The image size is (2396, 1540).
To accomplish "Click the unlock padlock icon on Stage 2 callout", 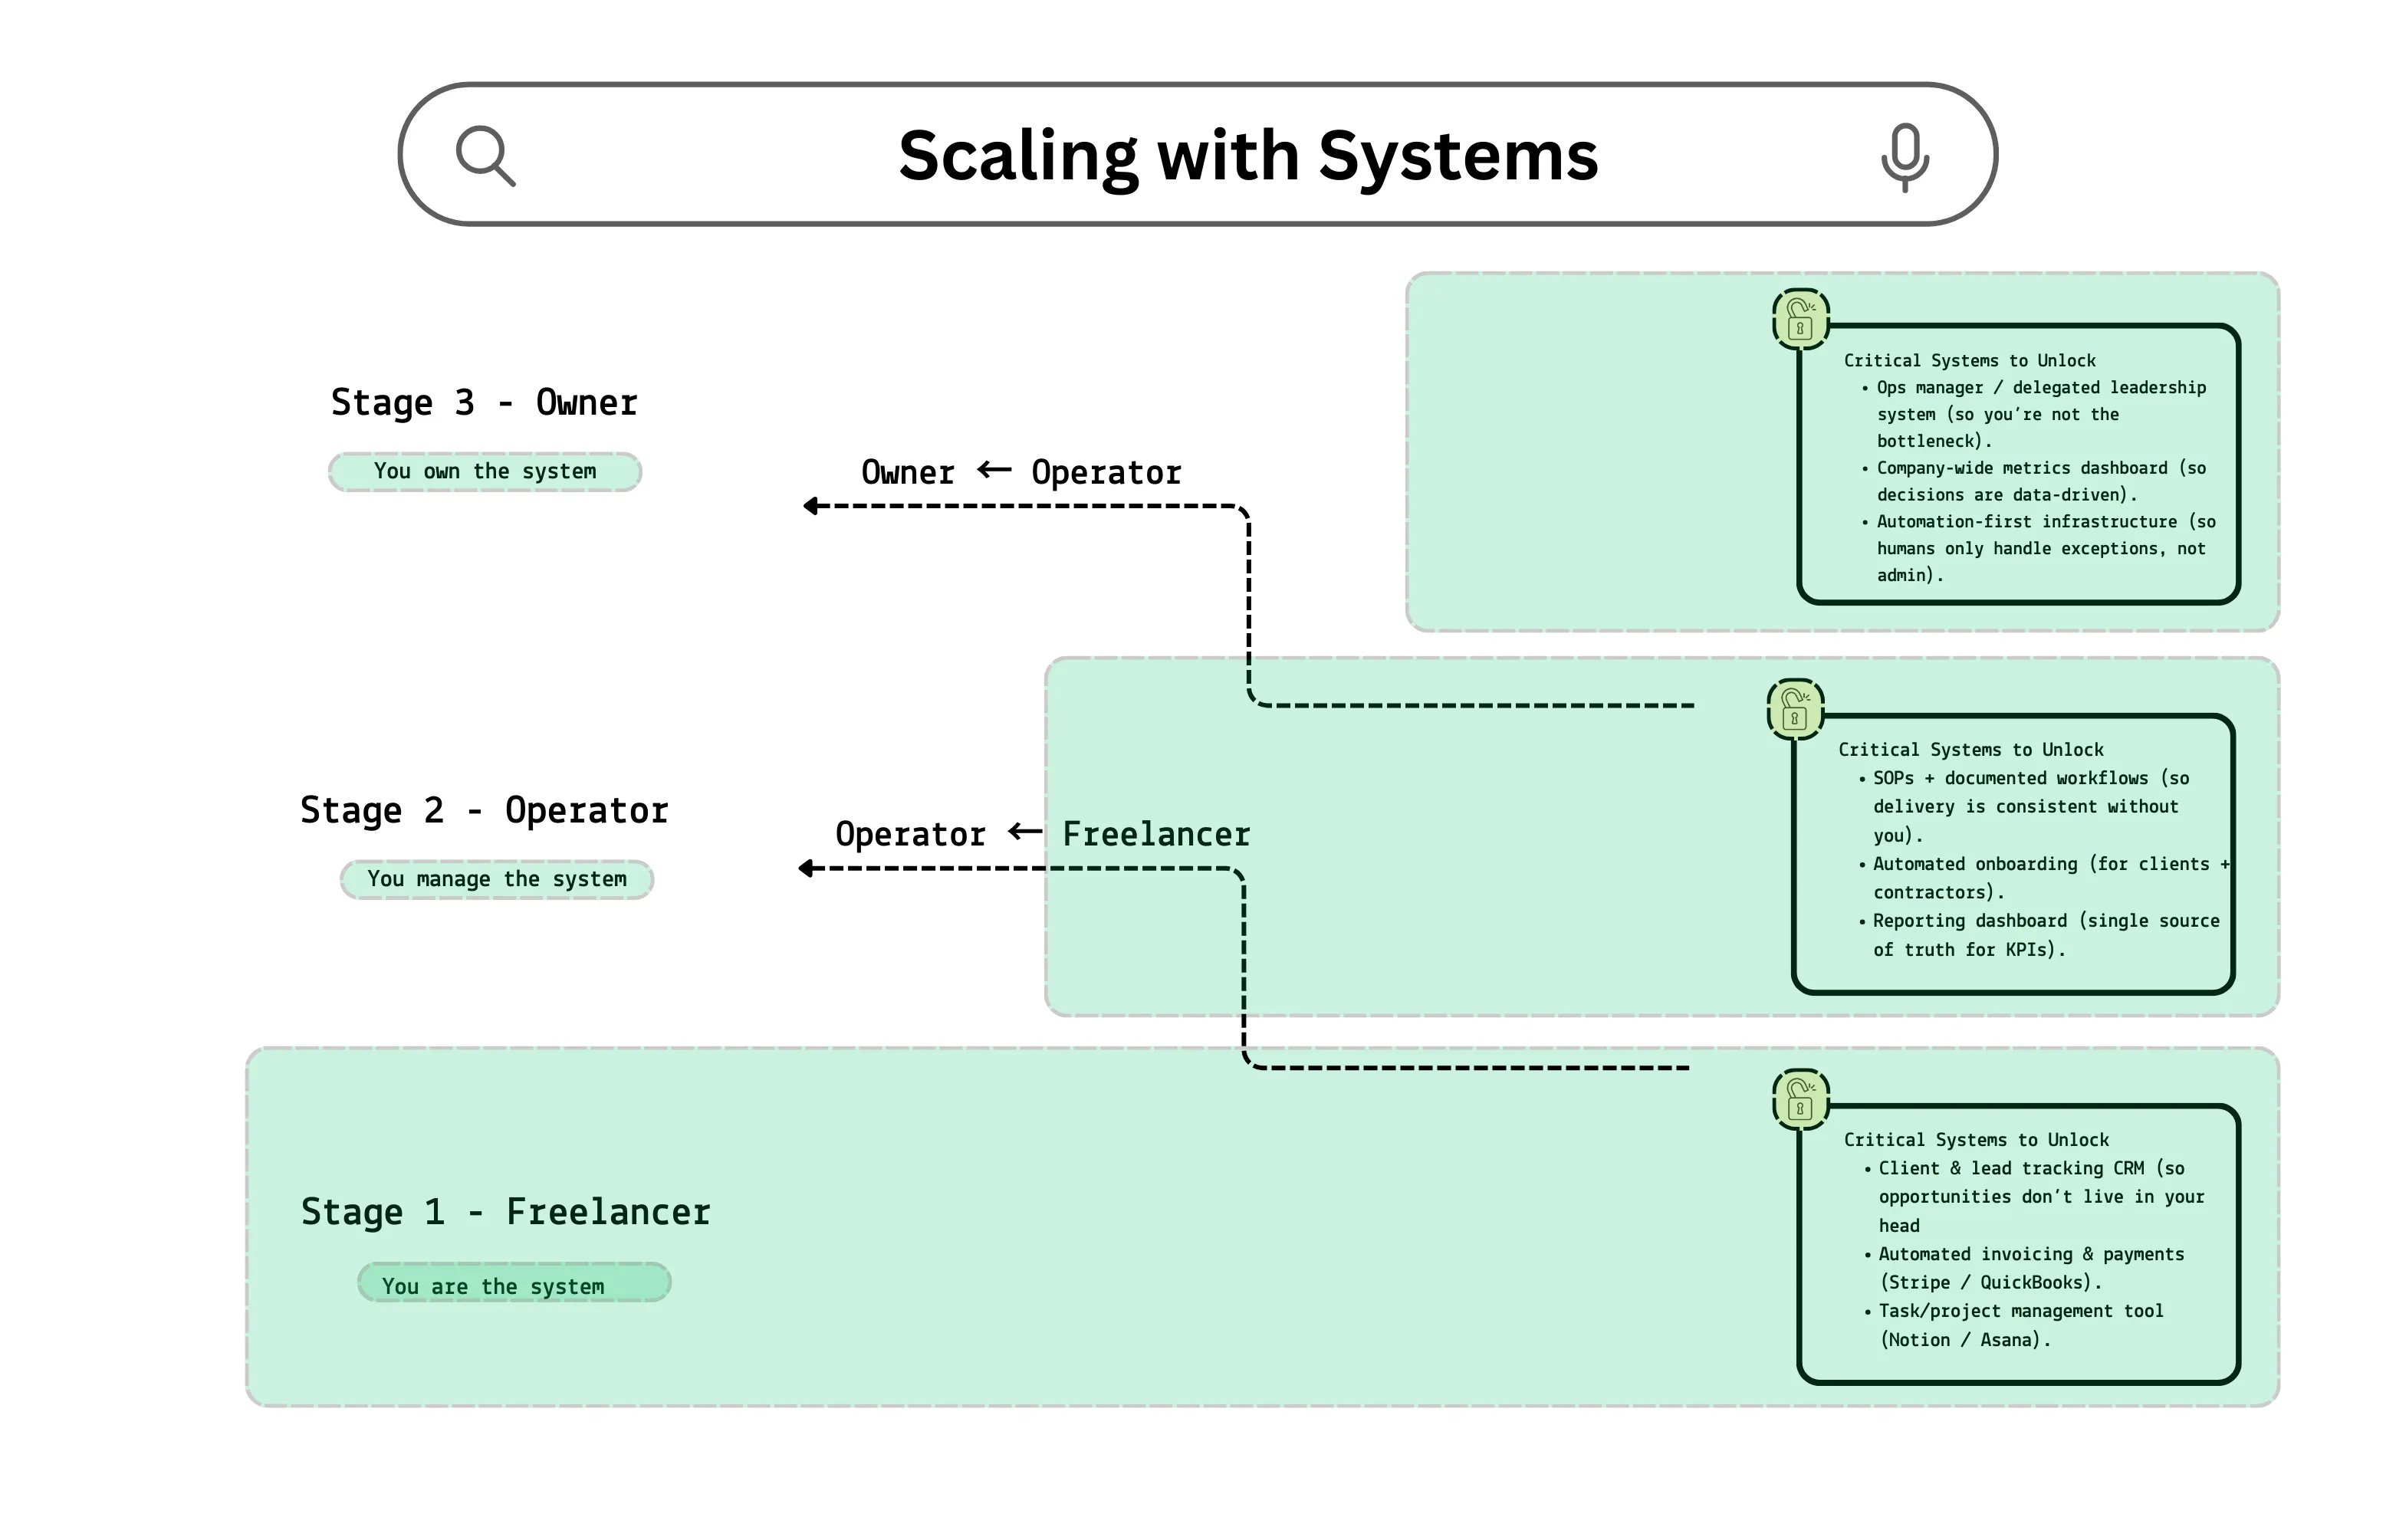I will pos(1794,709).
